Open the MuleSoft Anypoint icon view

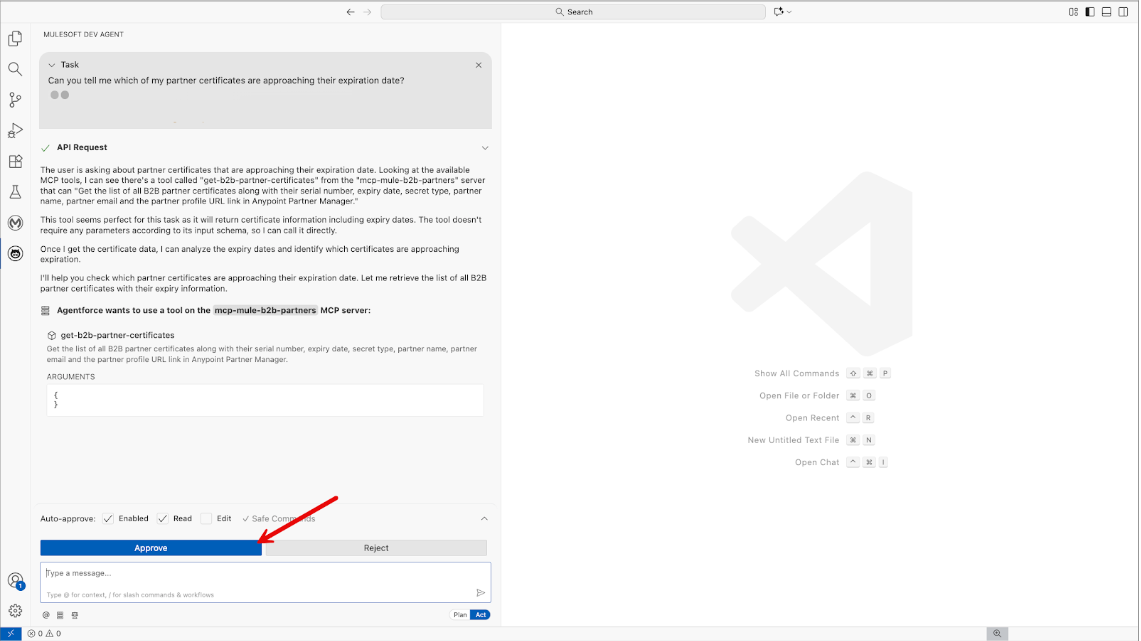click(15, 223)
